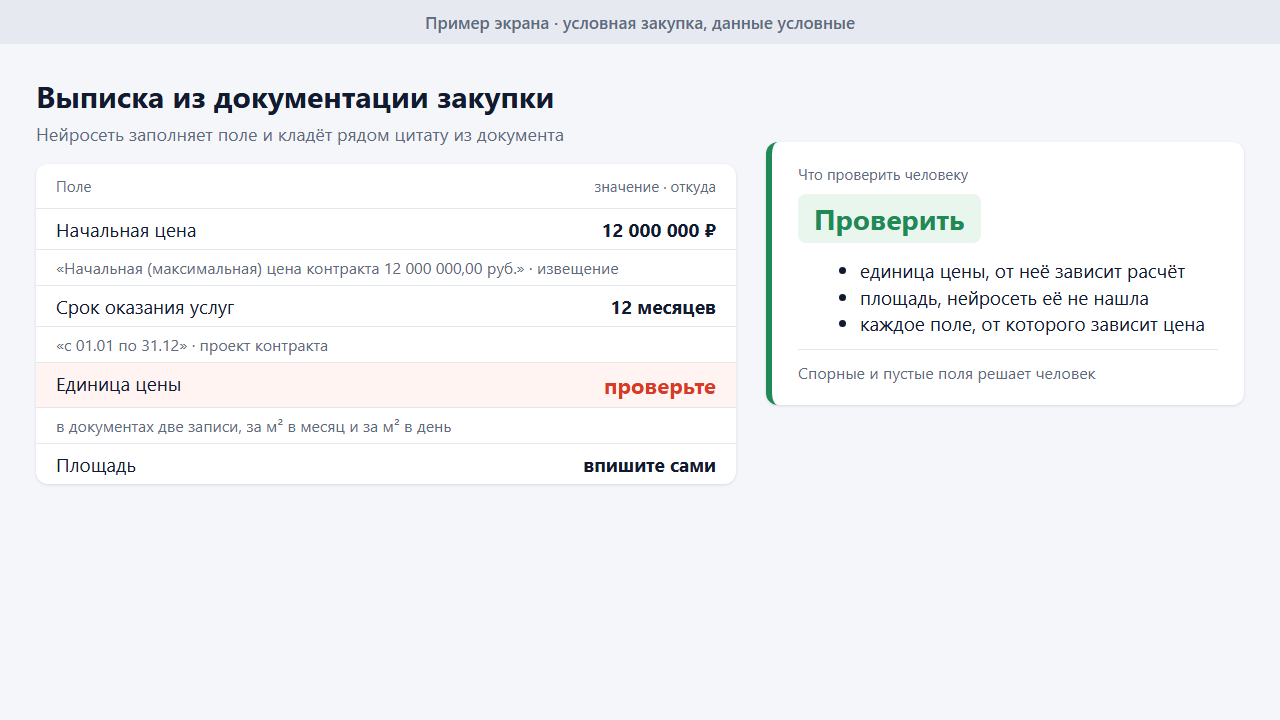Click the banner text "Пример экрана · условная закупка"
Image resolution: width=1280 pixels, height=720 pixels.
pyautogui.click(x=566, y=23)
